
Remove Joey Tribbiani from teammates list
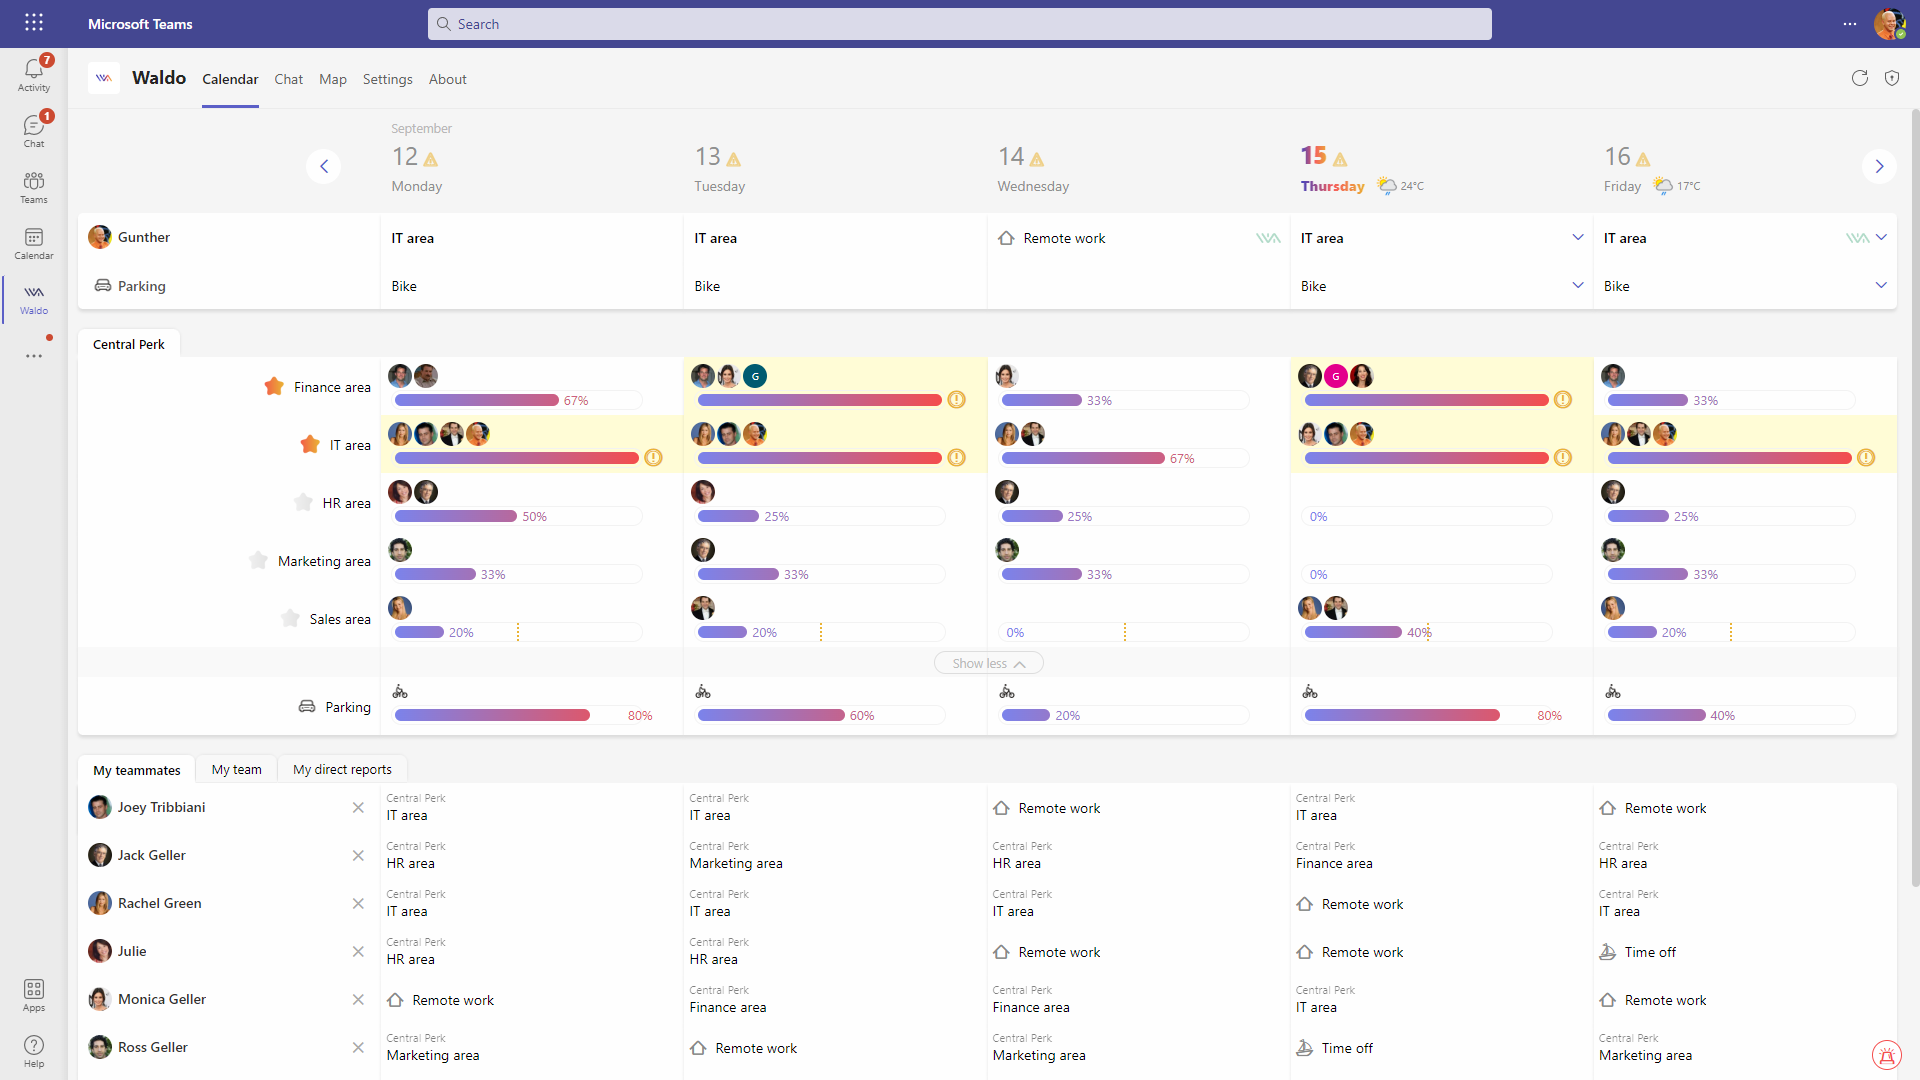click(358, 807)
